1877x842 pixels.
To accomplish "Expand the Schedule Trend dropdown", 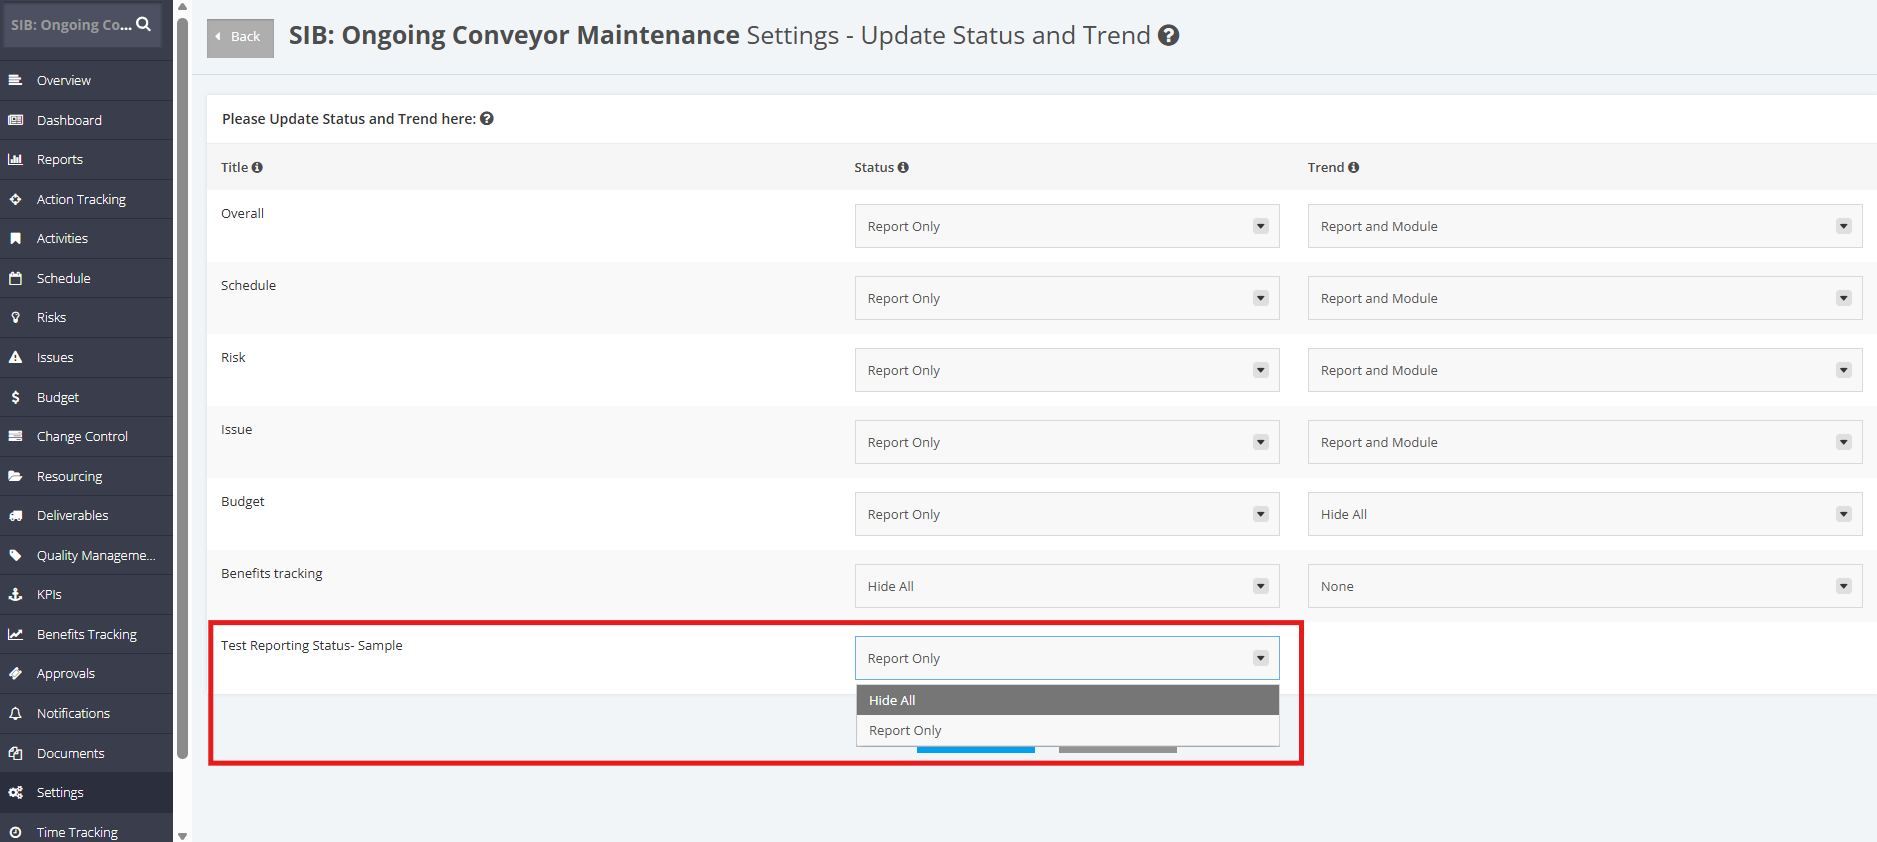I will 1585,298.
